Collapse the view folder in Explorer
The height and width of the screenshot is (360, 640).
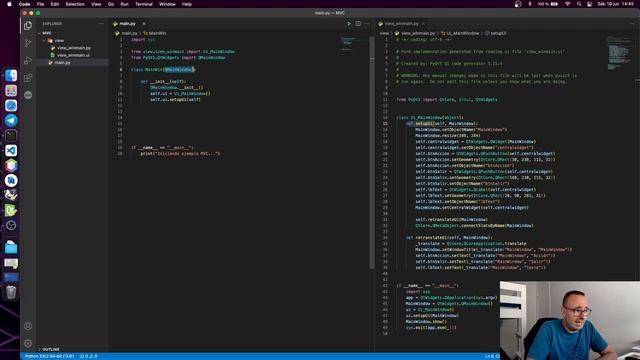click(59, 40)
